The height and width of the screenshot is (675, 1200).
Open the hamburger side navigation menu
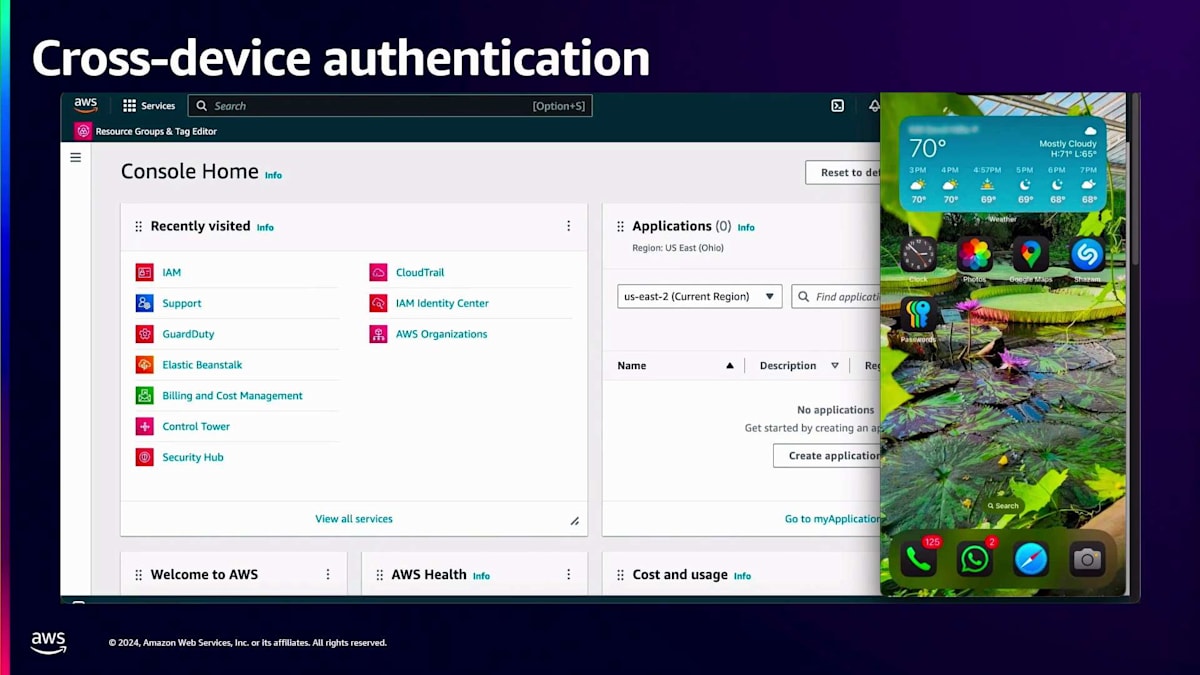(75, 157)
